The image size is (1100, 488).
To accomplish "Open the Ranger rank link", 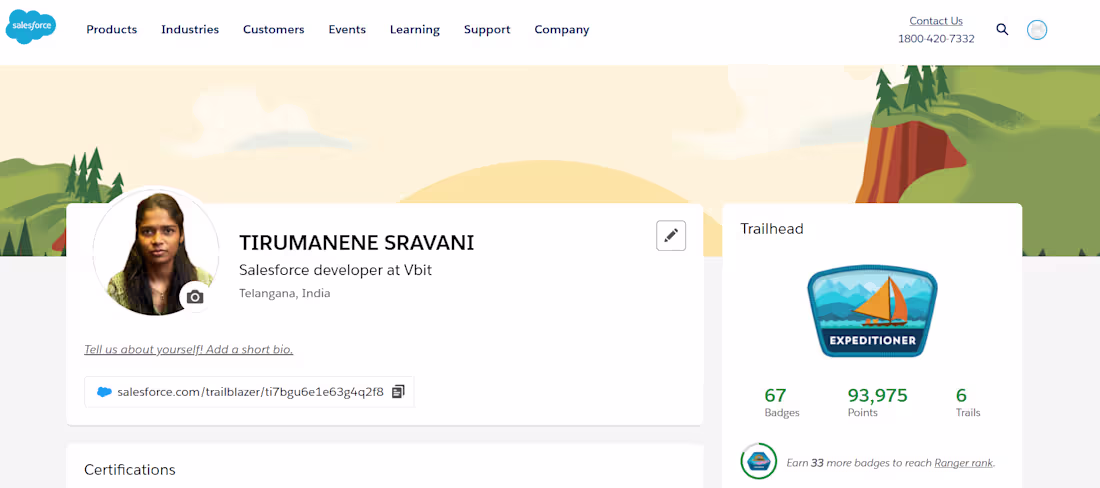I will (964, 463).
